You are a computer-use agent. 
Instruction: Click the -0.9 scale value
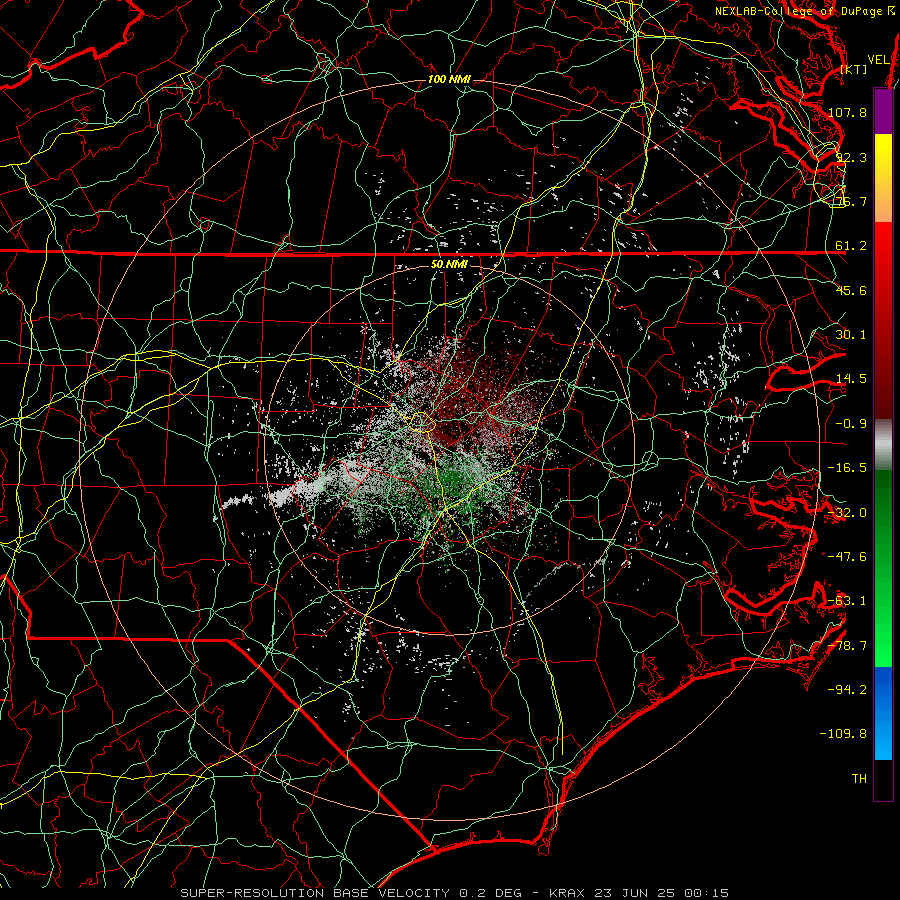pyautogui.click(x=851, y=424)
